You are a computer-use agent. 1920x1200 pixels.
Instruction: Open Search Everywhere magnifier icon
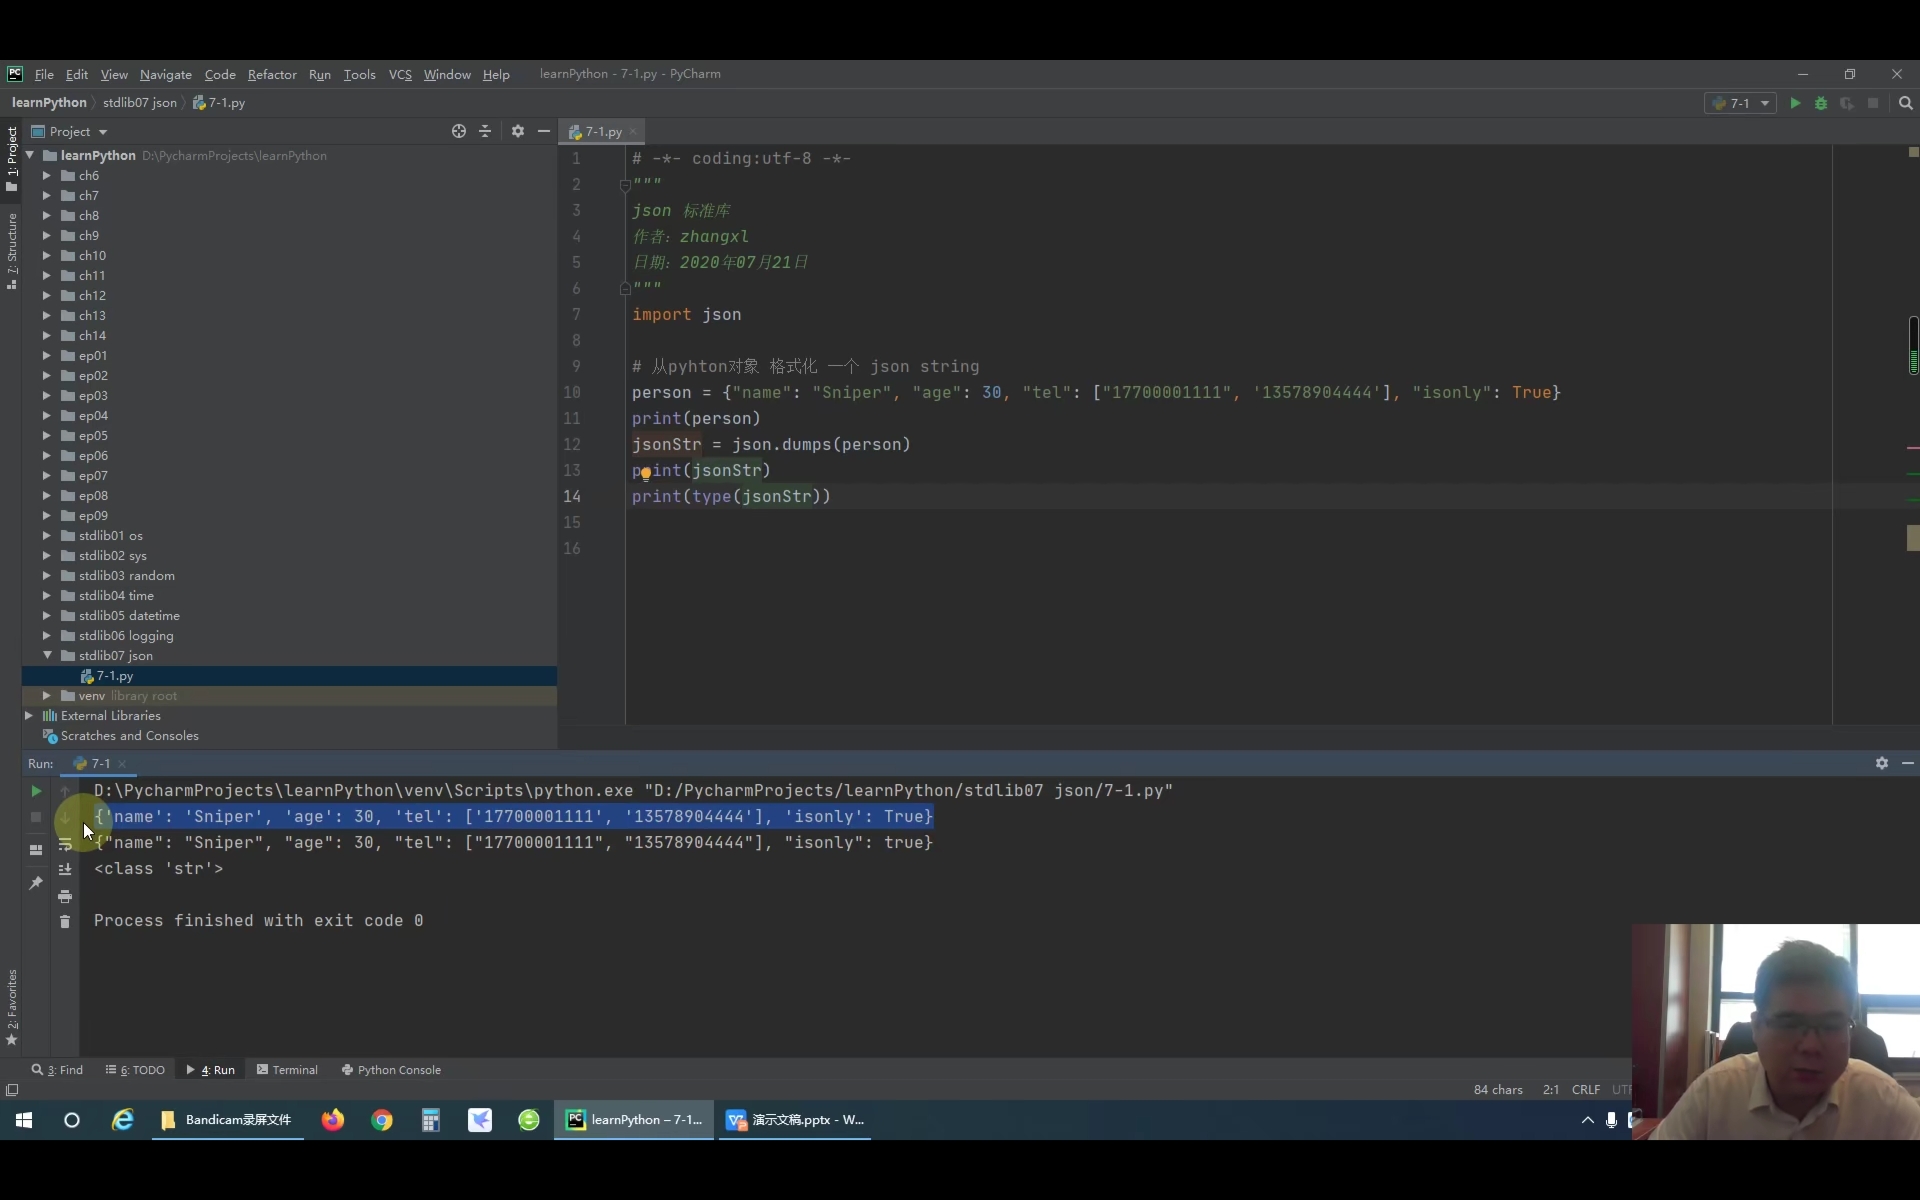point(1905,103)
